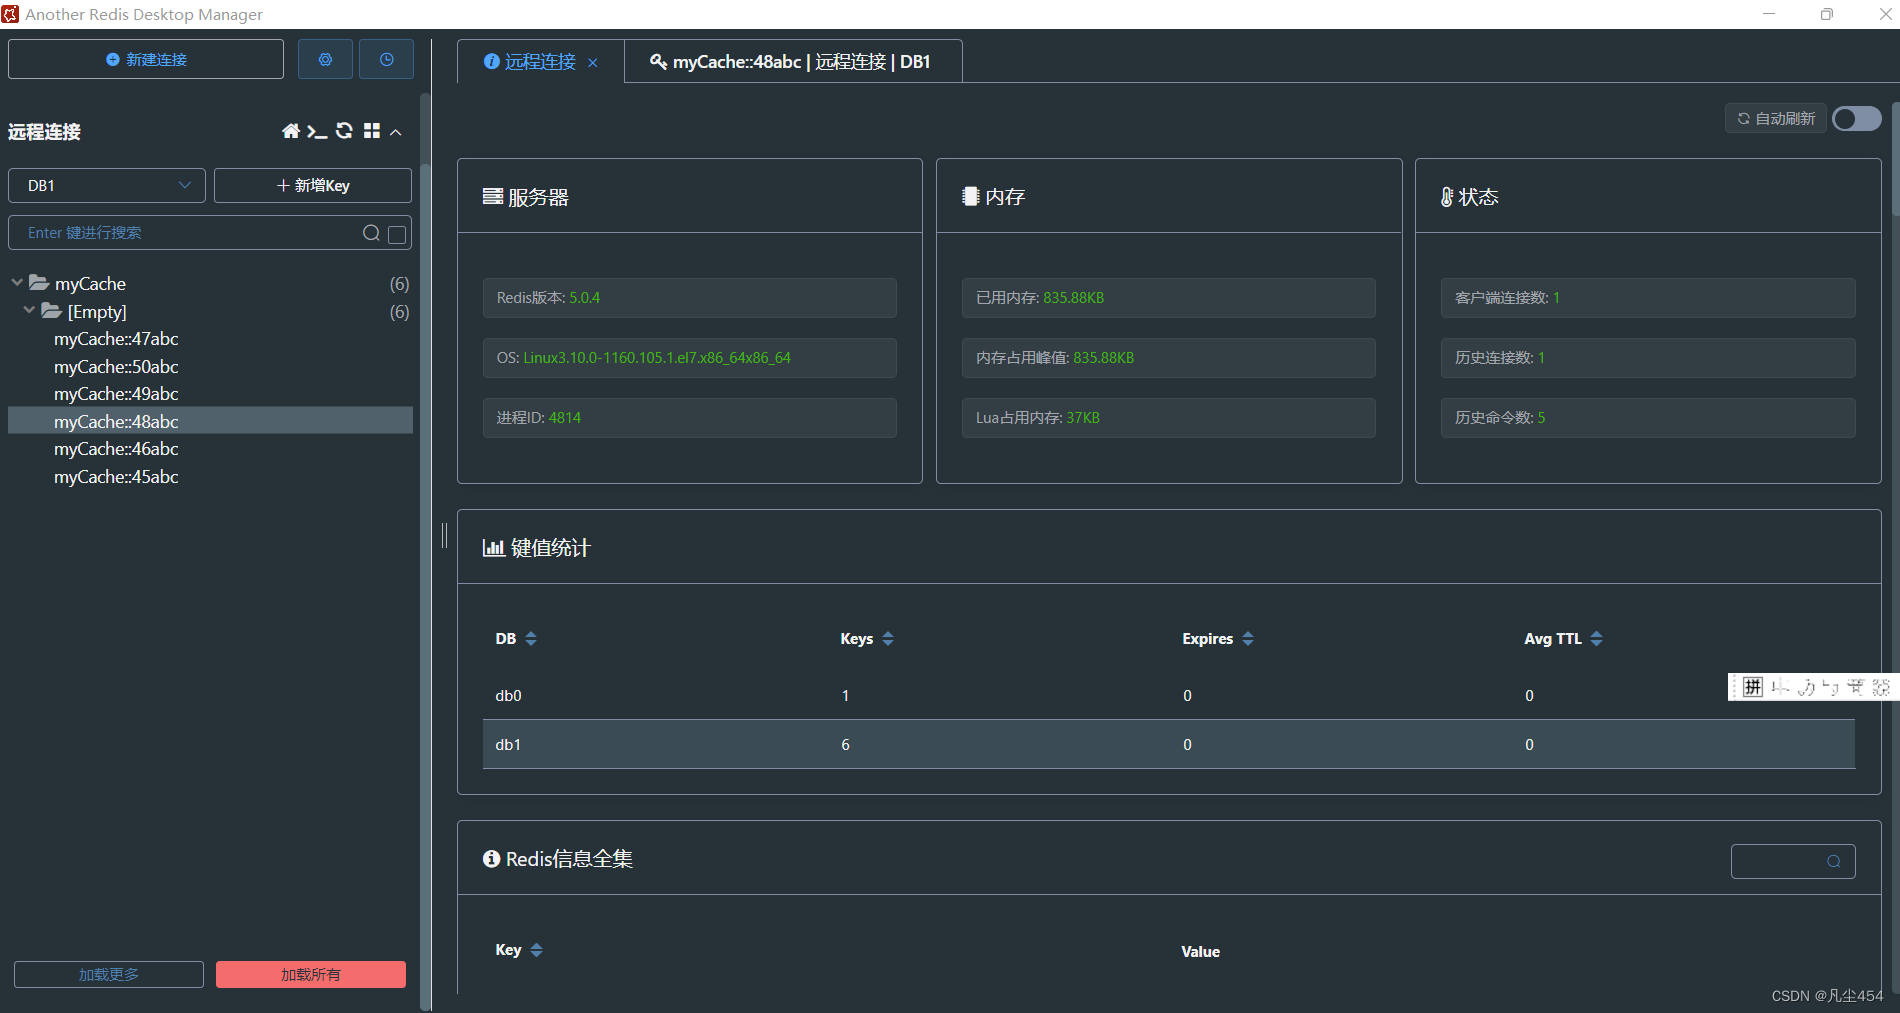This screenshot has width=1900, height=1013.
Task: Open the history clock icon
Action: tap(386, 59)
